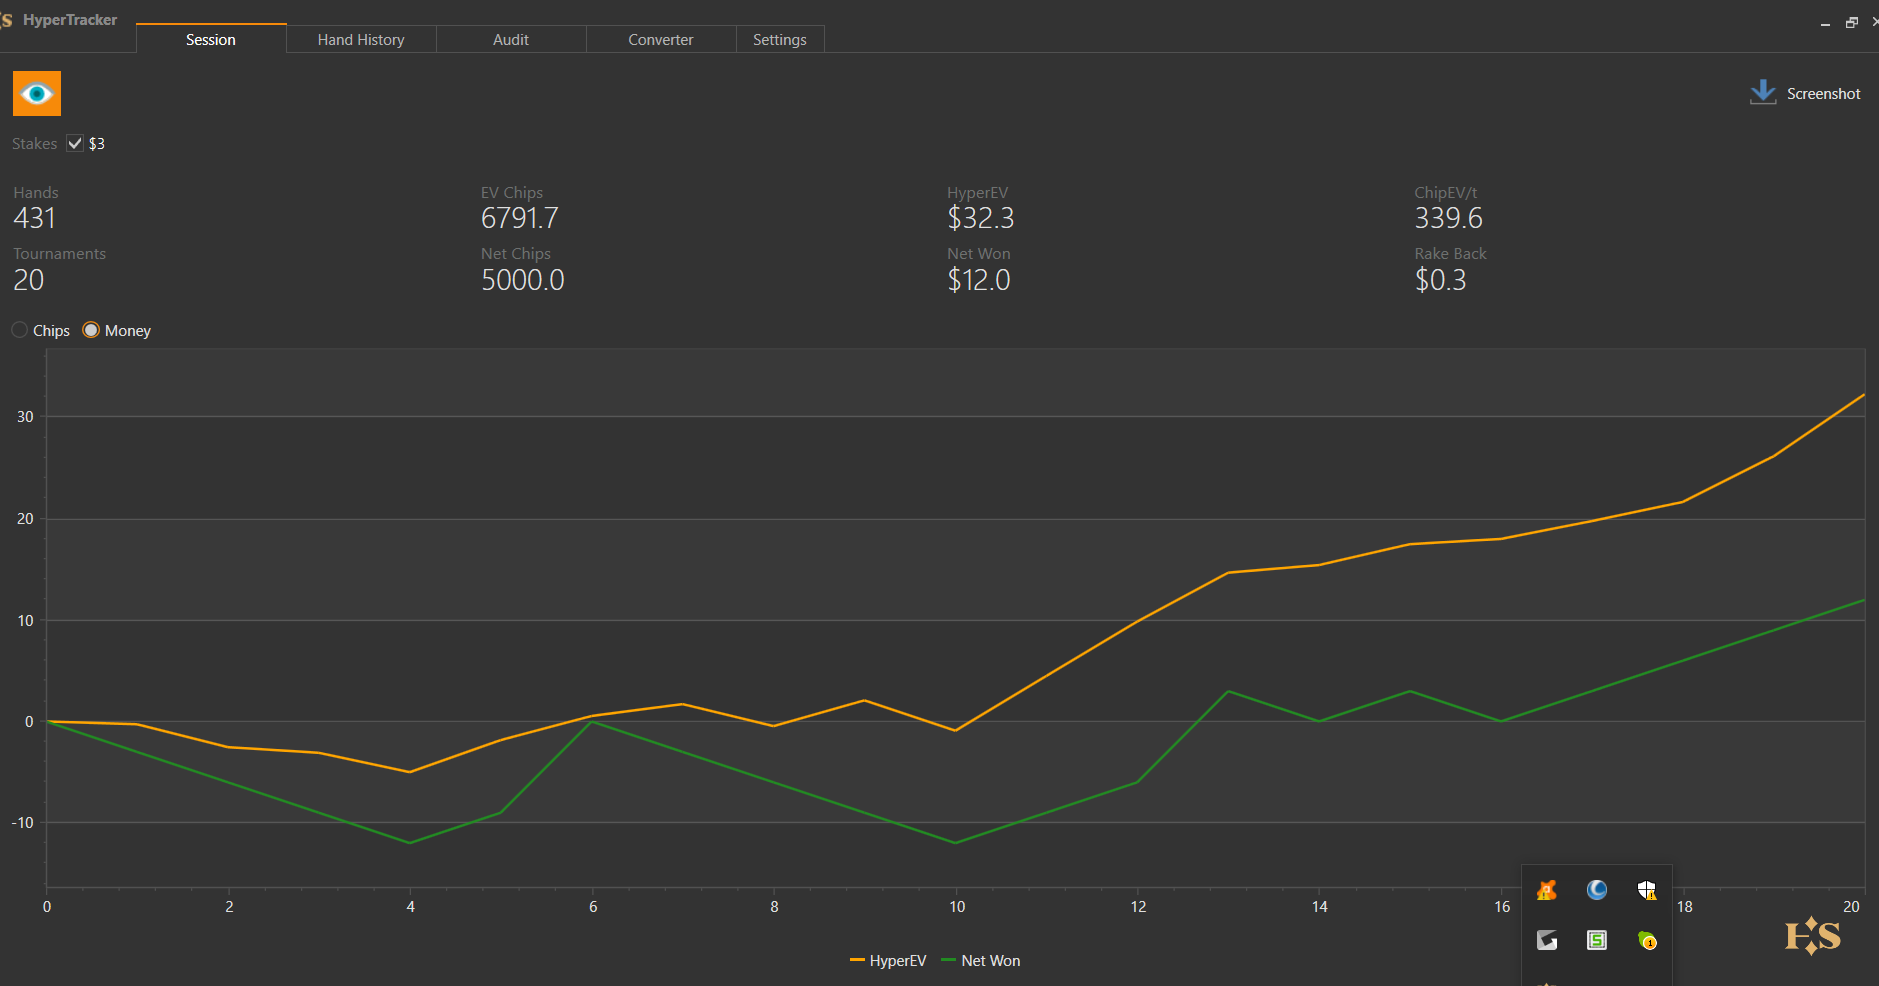
Task: Click the Net Chips value 5000.0
Action: click(523, 280)
